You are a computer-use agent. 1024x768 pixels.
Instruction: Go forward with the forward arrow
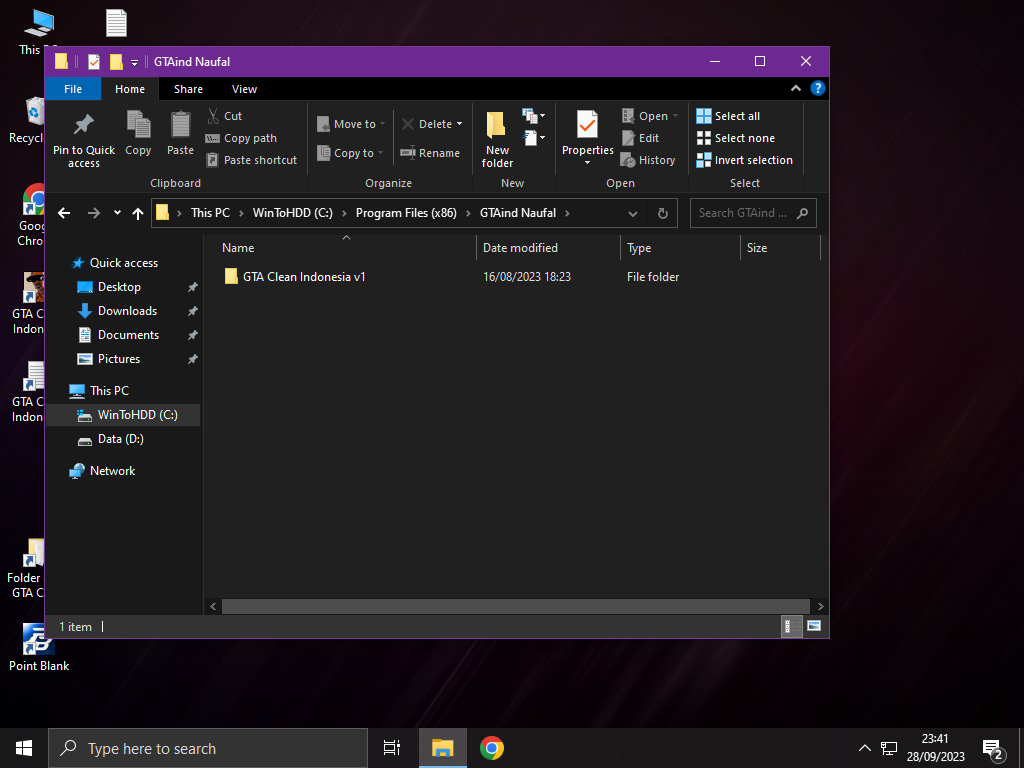(94, 213)
